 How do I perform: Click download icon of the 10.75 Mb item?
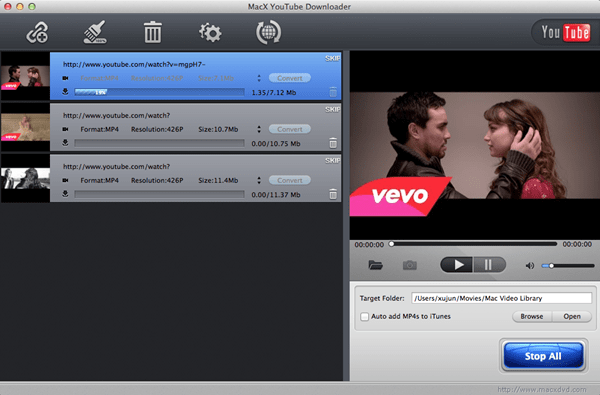click(x=65, y=143)
